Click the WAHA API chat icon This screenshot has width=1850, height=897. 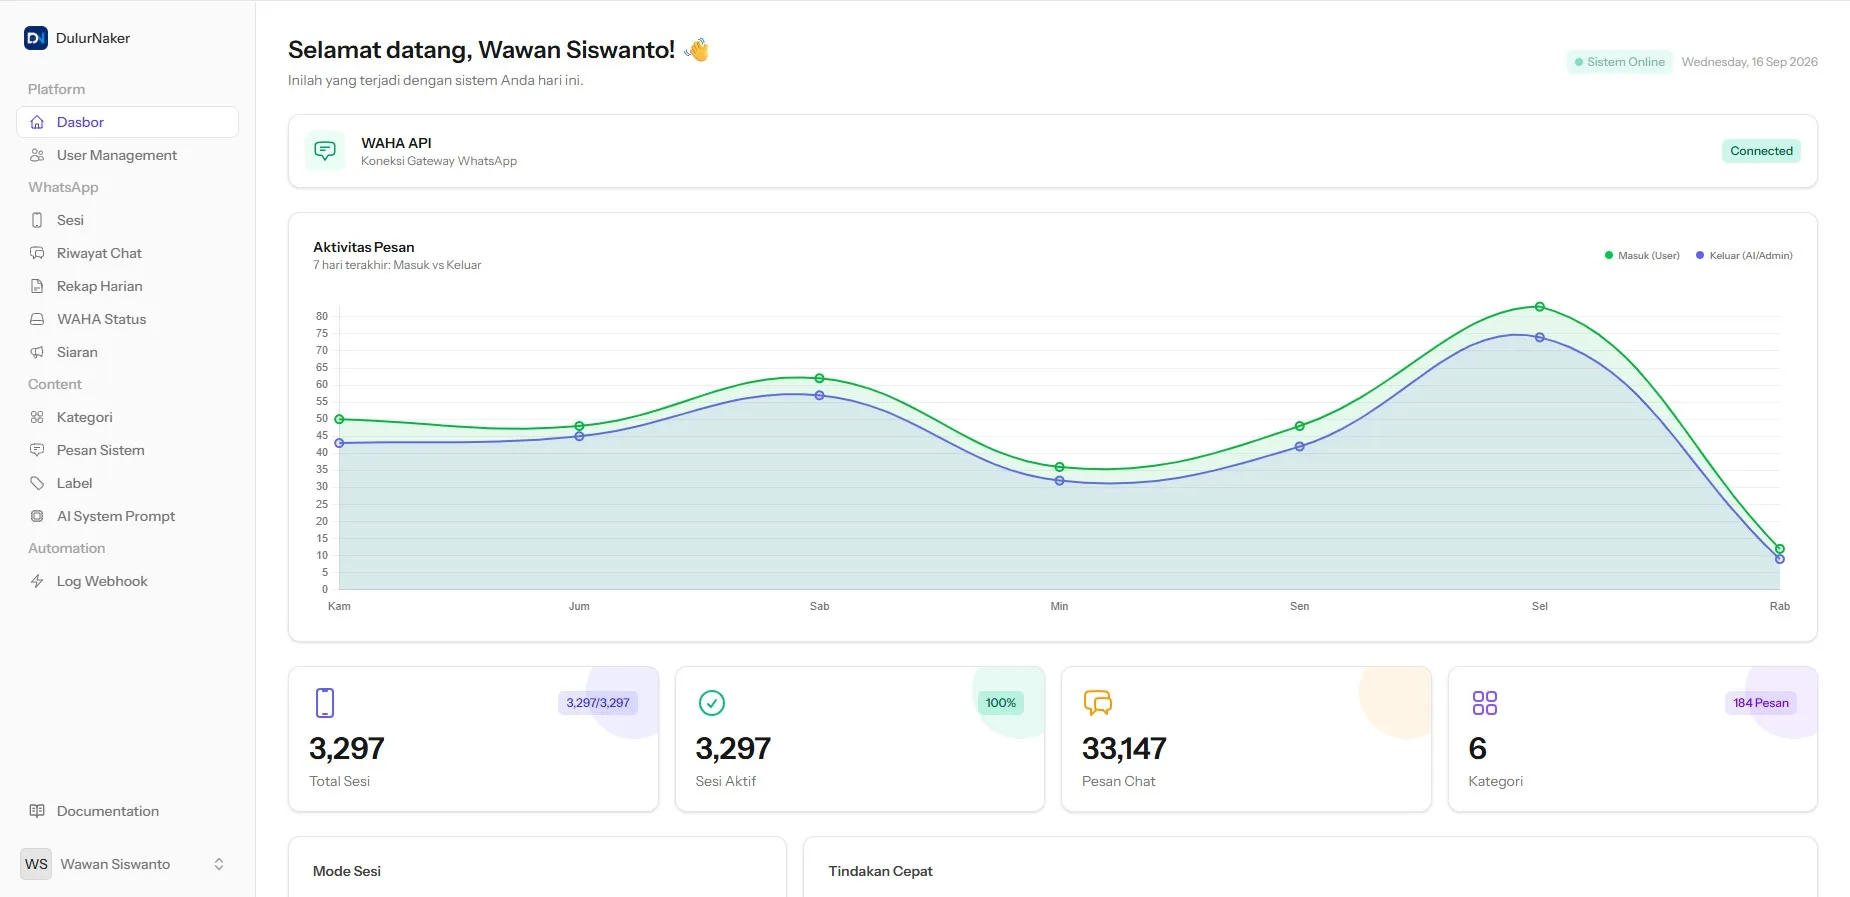(325, 151)
